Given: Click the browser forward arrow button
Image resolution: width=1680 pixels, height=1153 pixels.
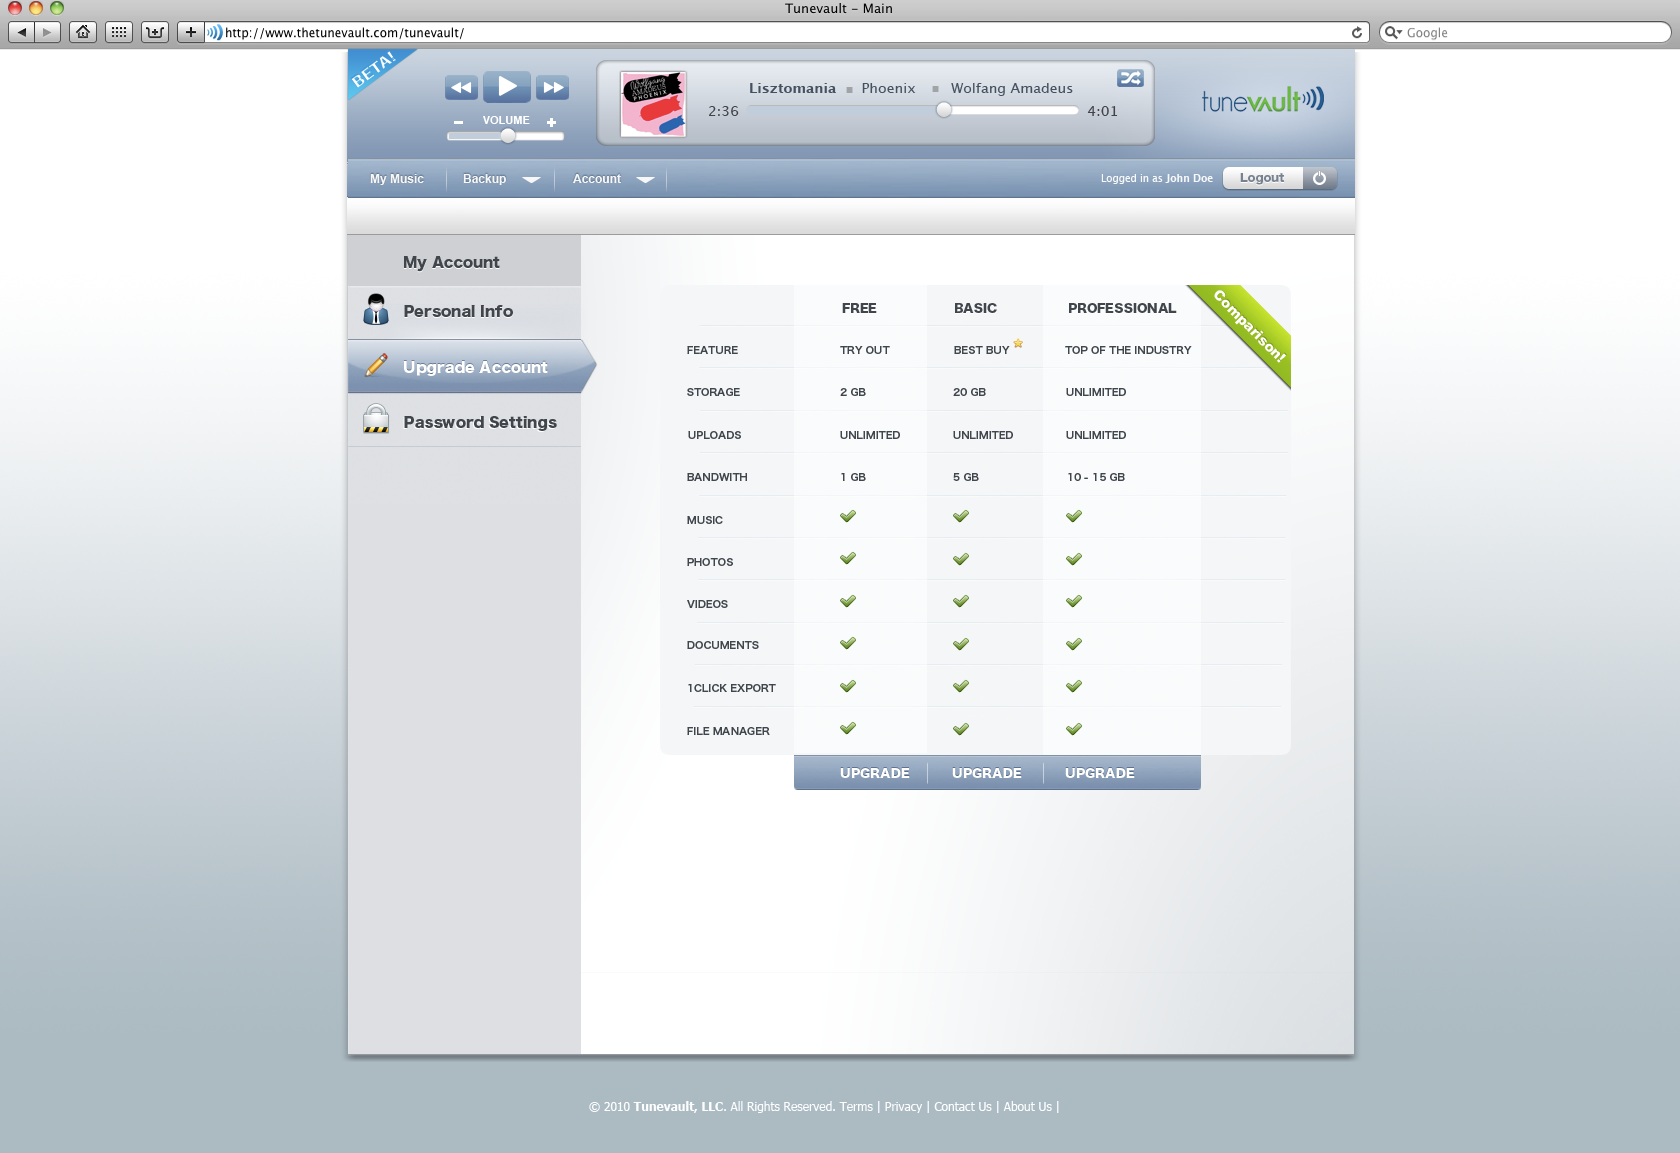Looking at the screenshot, I should (x=48, y=32).
